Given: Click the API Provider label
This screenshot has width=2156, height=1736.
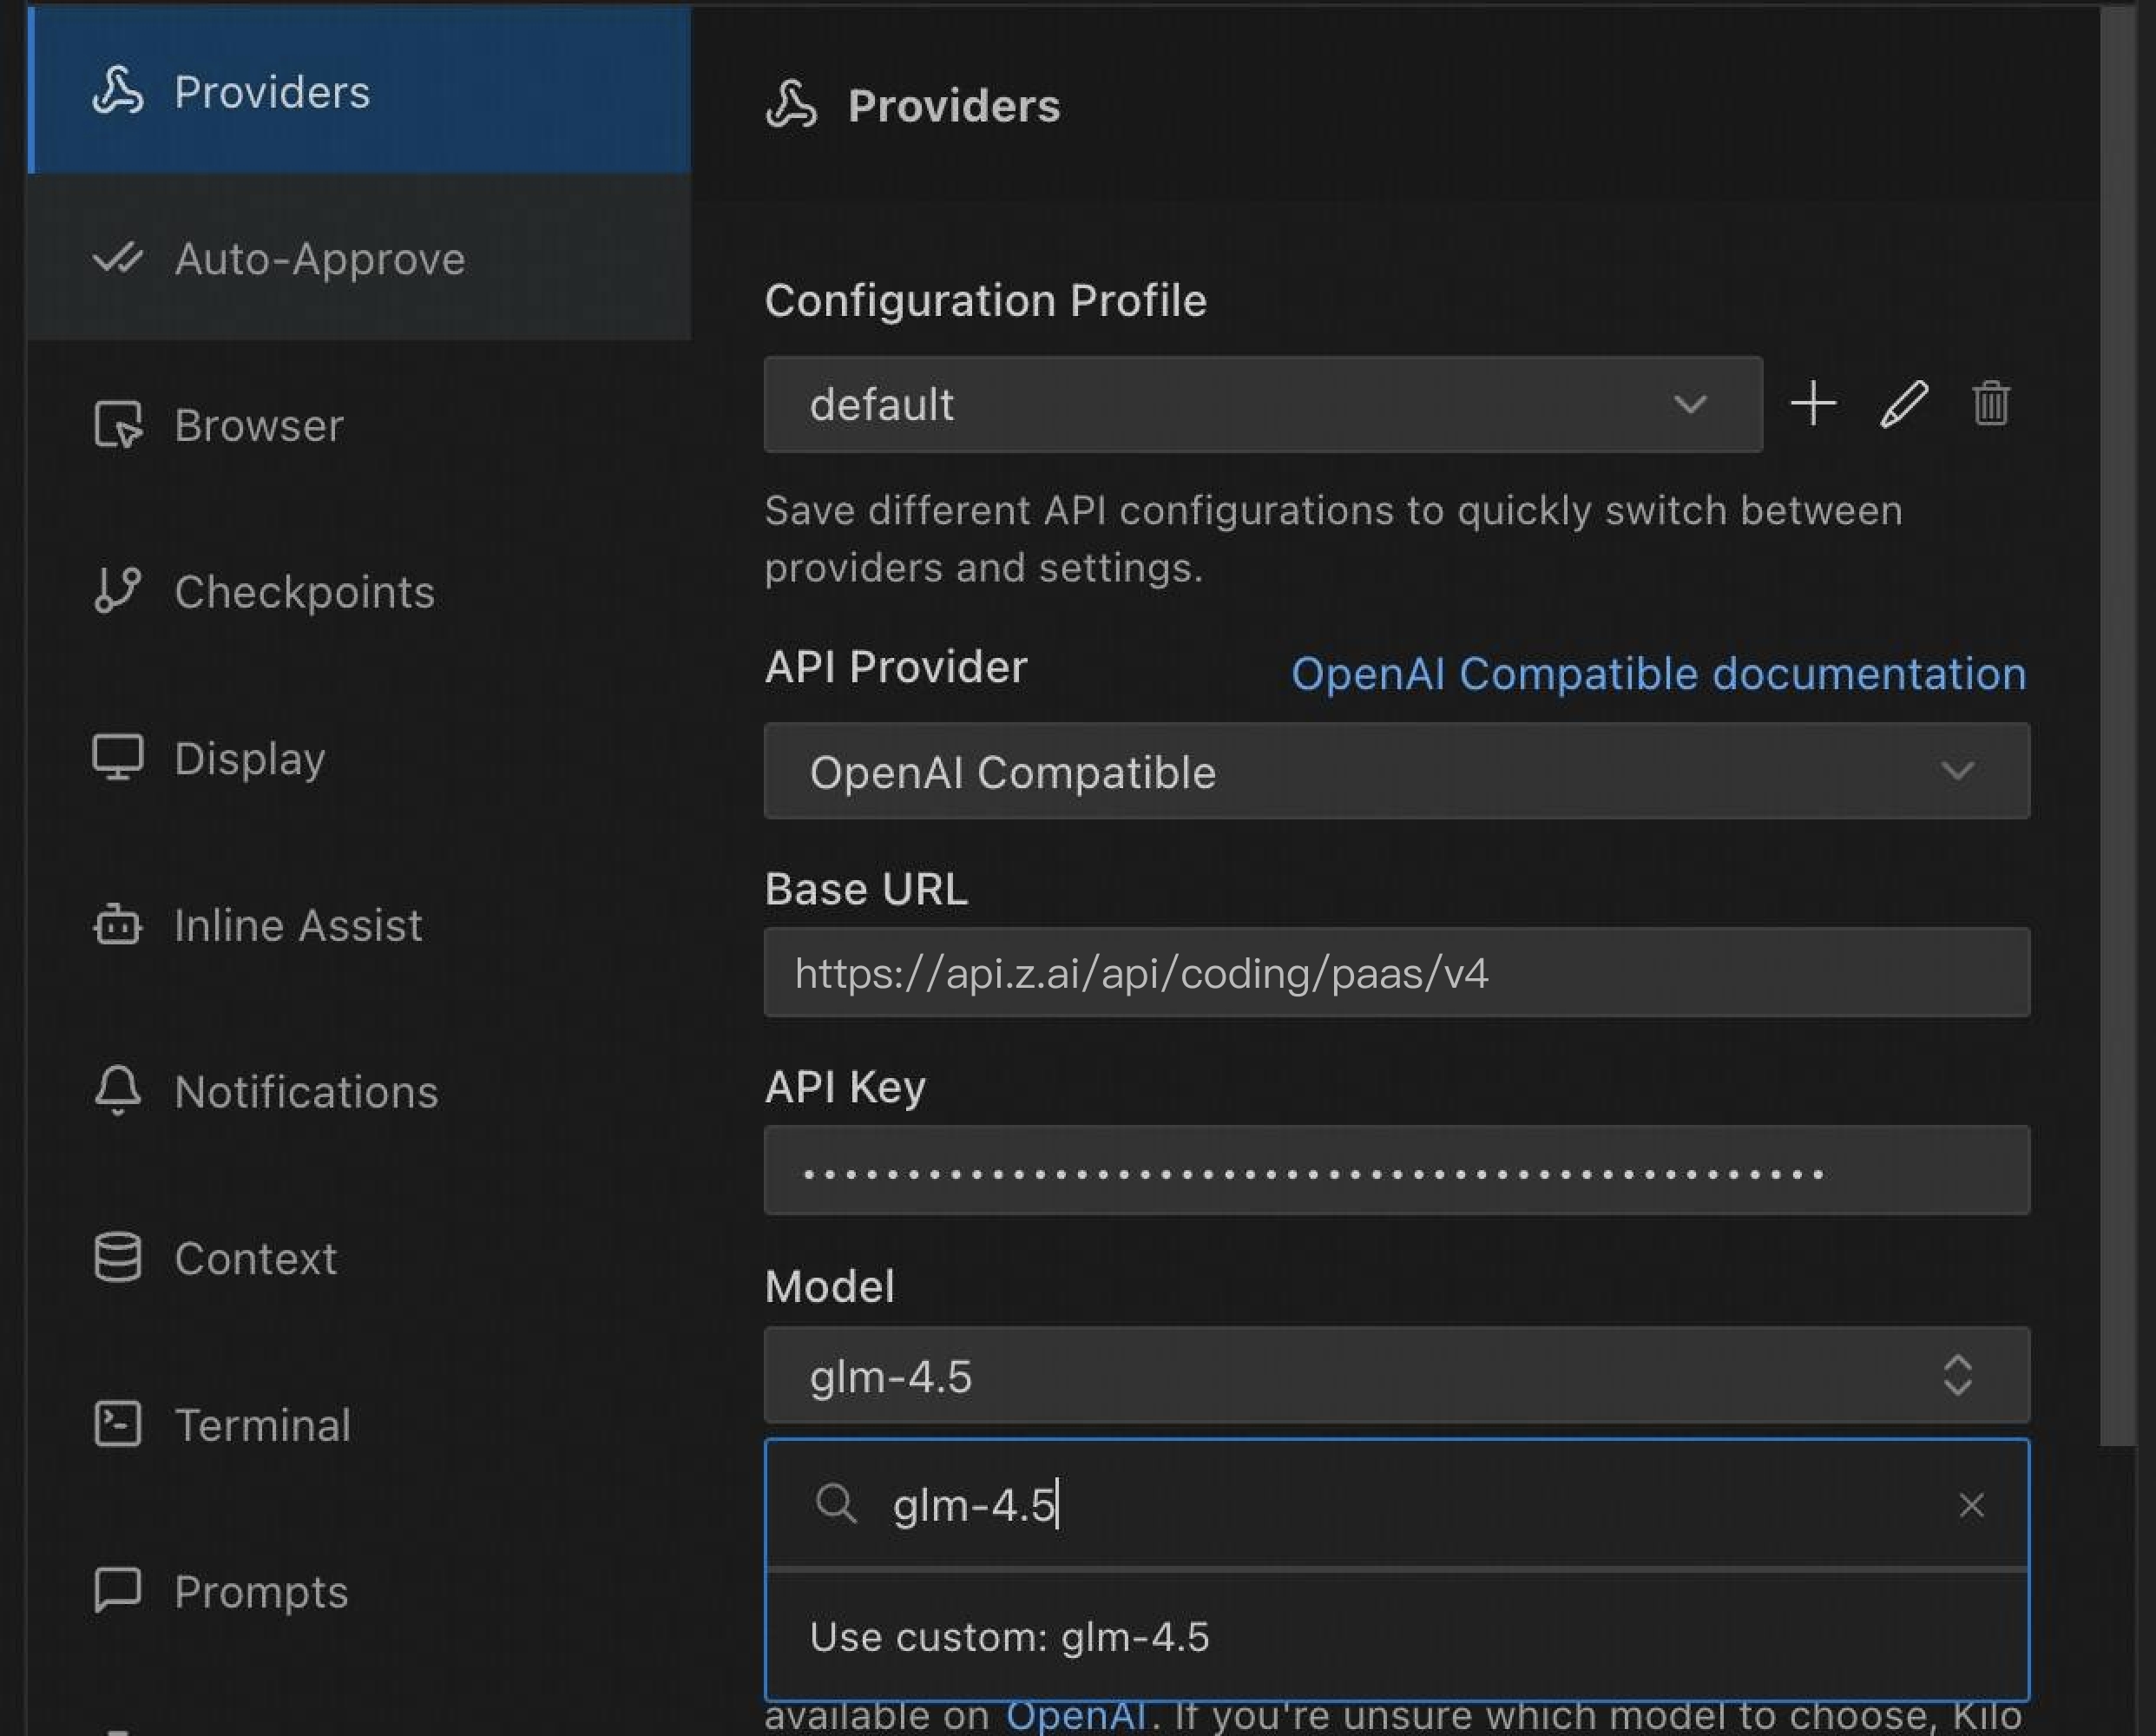Looking at the screenshot, I should [x=896, y=667].
